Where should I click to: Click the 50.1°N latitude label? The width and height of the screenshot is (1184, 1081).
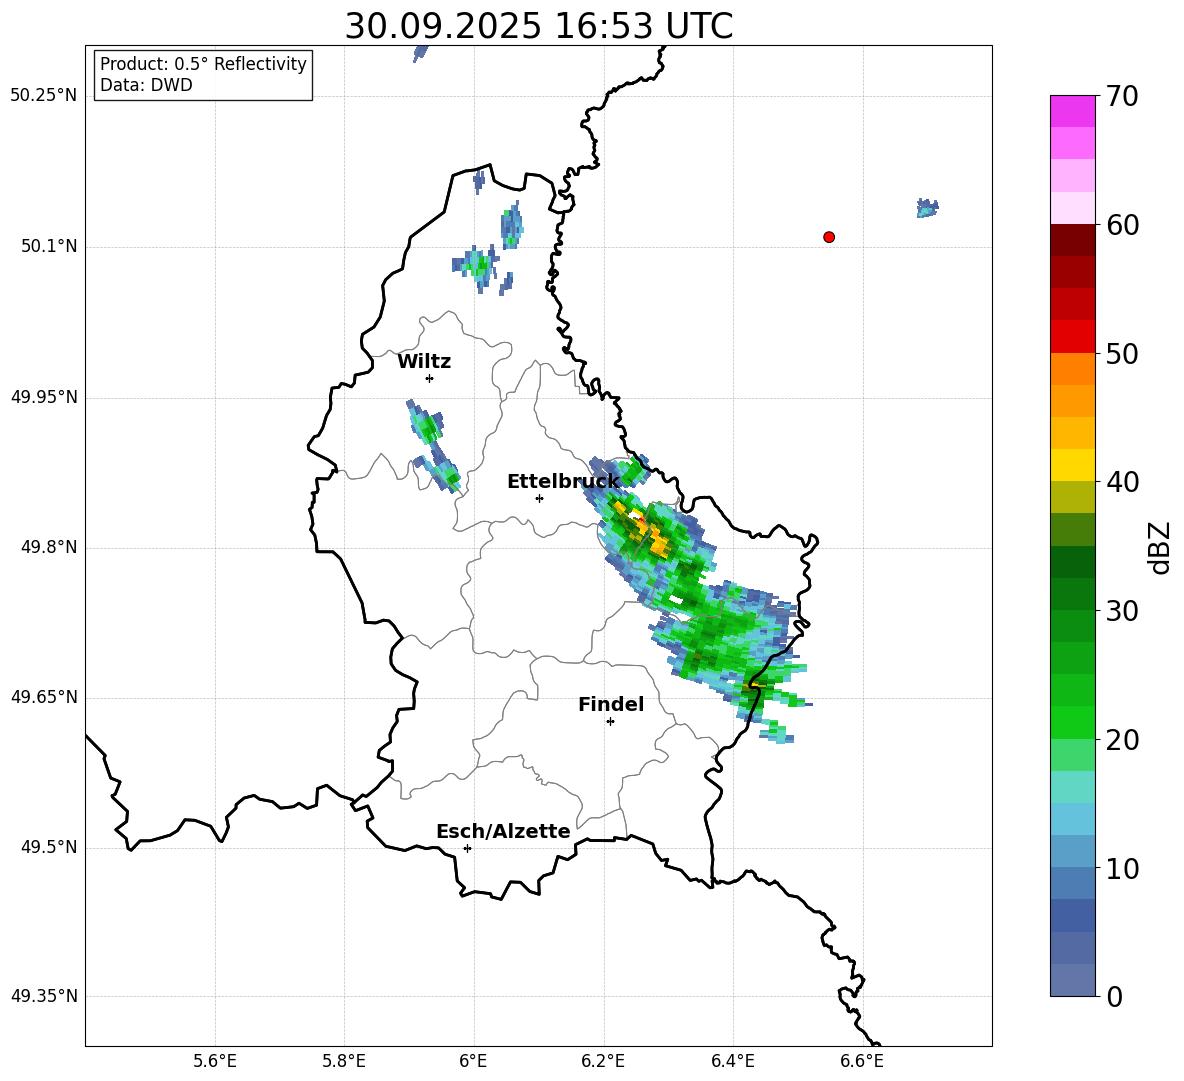[x=49, y=247]
